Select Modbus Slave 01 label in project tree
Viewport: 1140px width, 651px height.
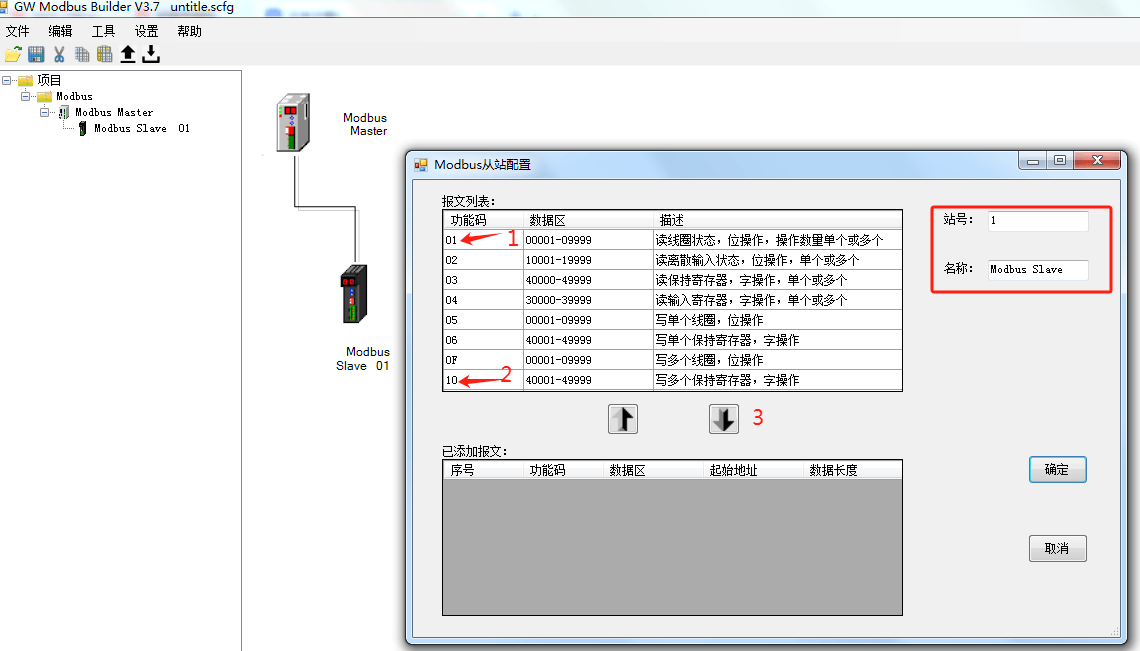point(142,128)
